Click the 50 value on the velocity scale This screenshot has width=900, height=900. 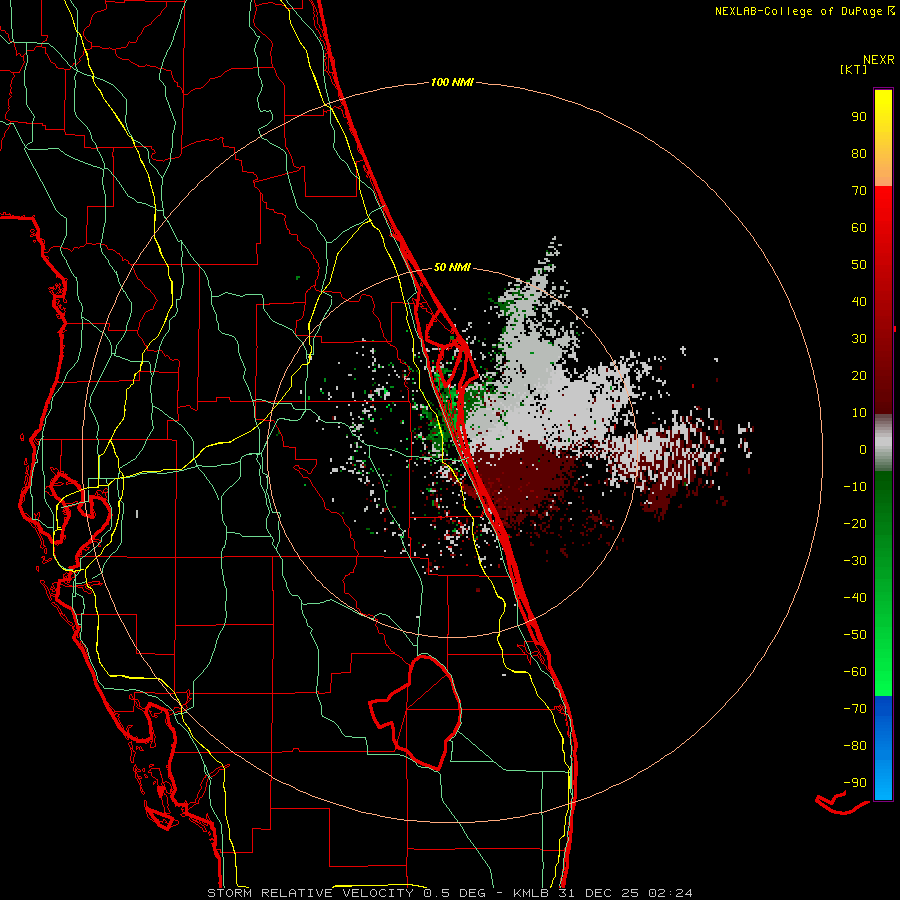tap(859, 265)
